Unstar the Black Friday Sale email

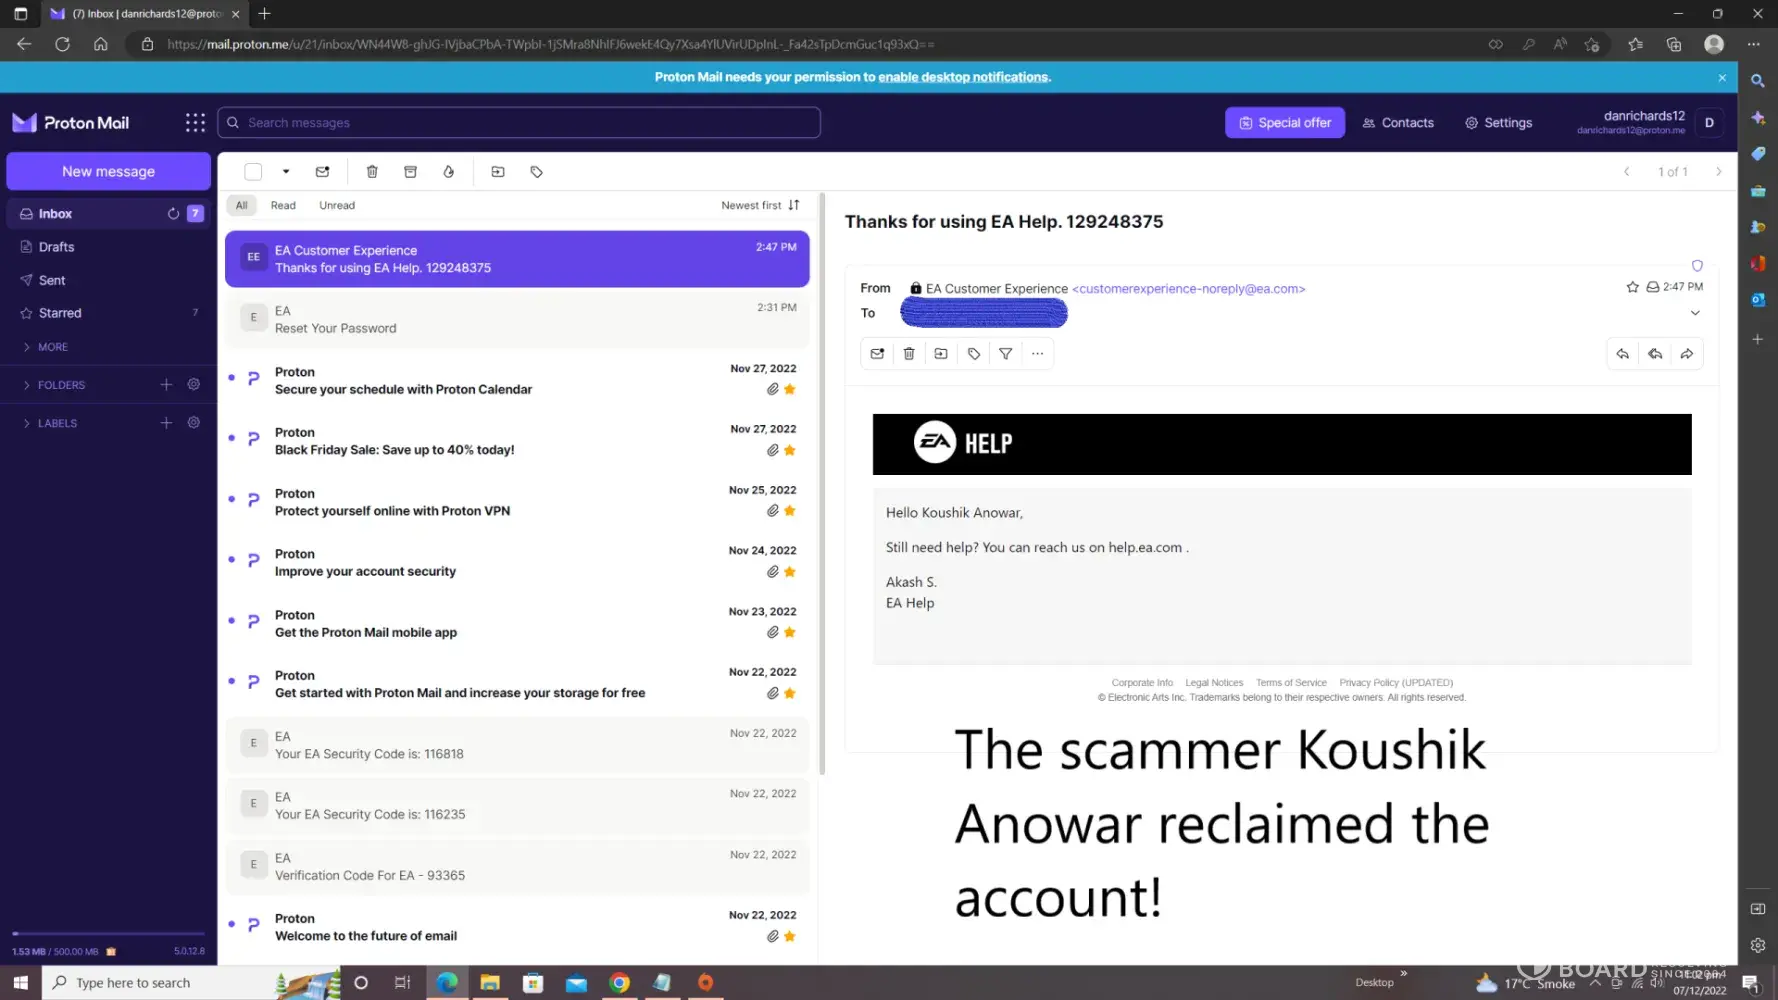pos(790,450)
